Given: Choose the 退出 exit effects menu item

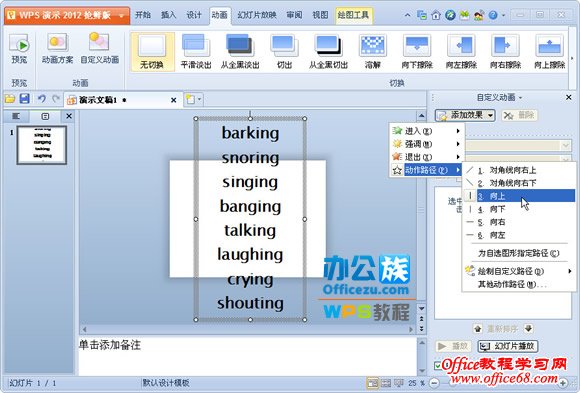Looking at the screenshot, I should 426,157.
